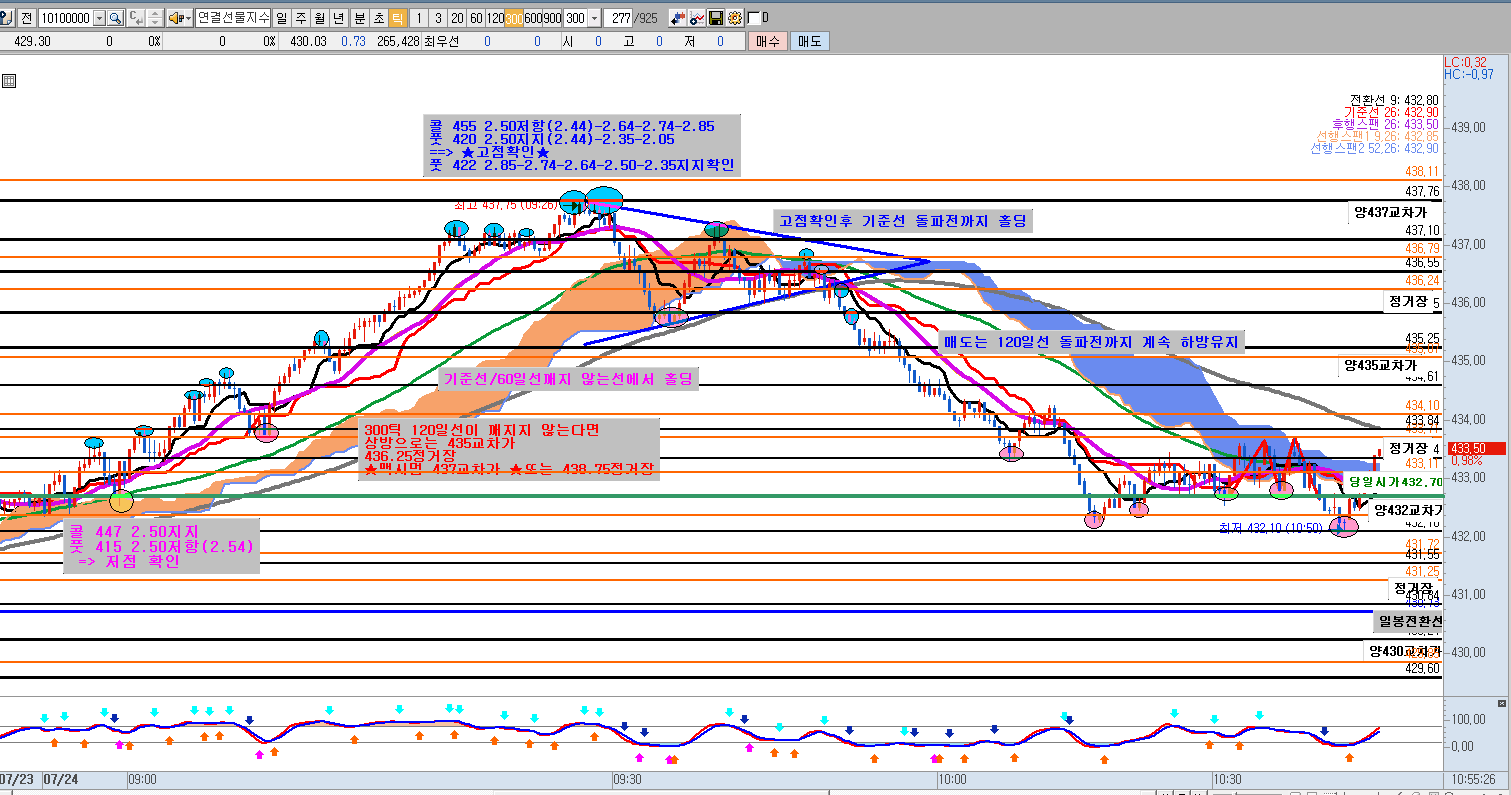Select the 초 second period

[378, 18]
